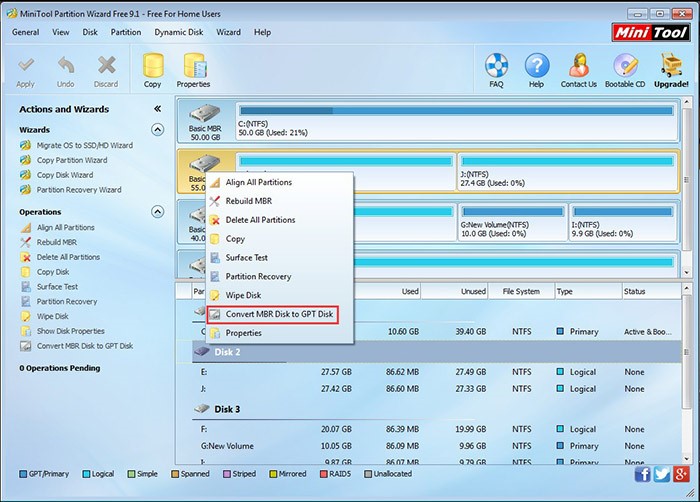Open the Dynamic Disk menu
The width and height of the screenshot is (700, 502).
pyautogui.click(x=179, y=32)
